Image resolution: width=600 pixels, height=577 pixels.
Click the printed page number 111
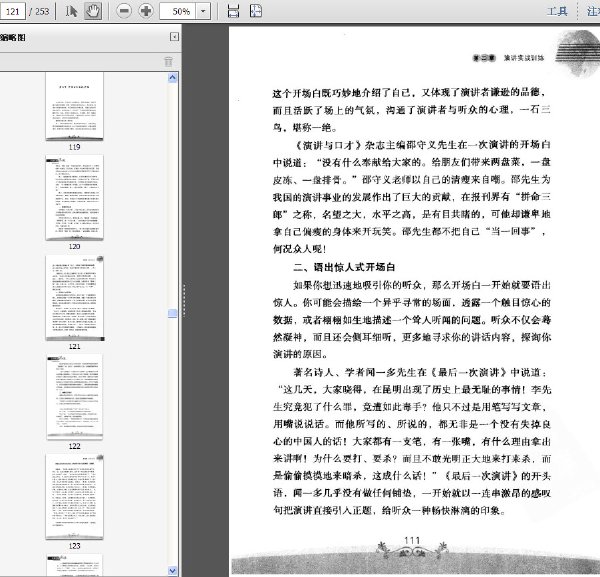412,540
